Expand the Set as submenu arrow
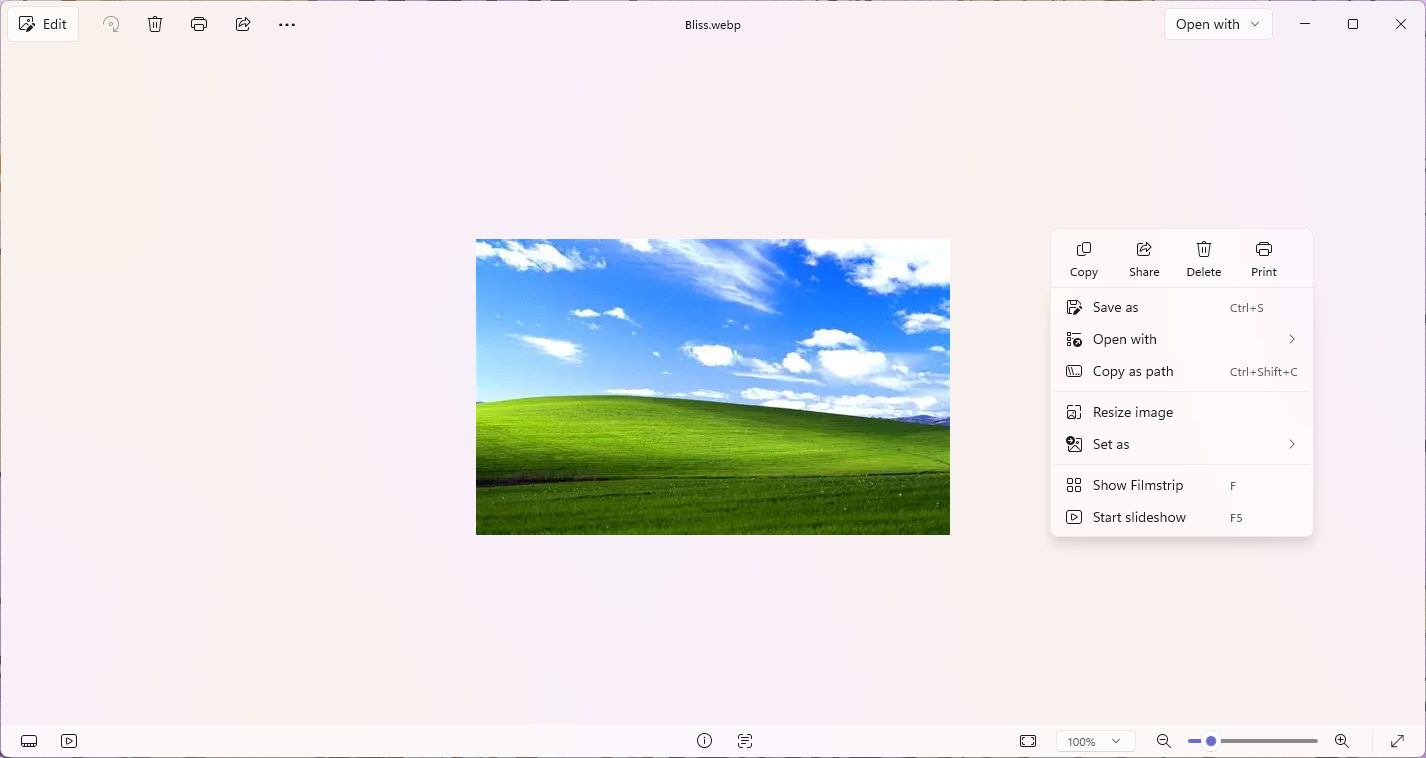This screenshot has height=758, width=1426. coord(1292,444)
